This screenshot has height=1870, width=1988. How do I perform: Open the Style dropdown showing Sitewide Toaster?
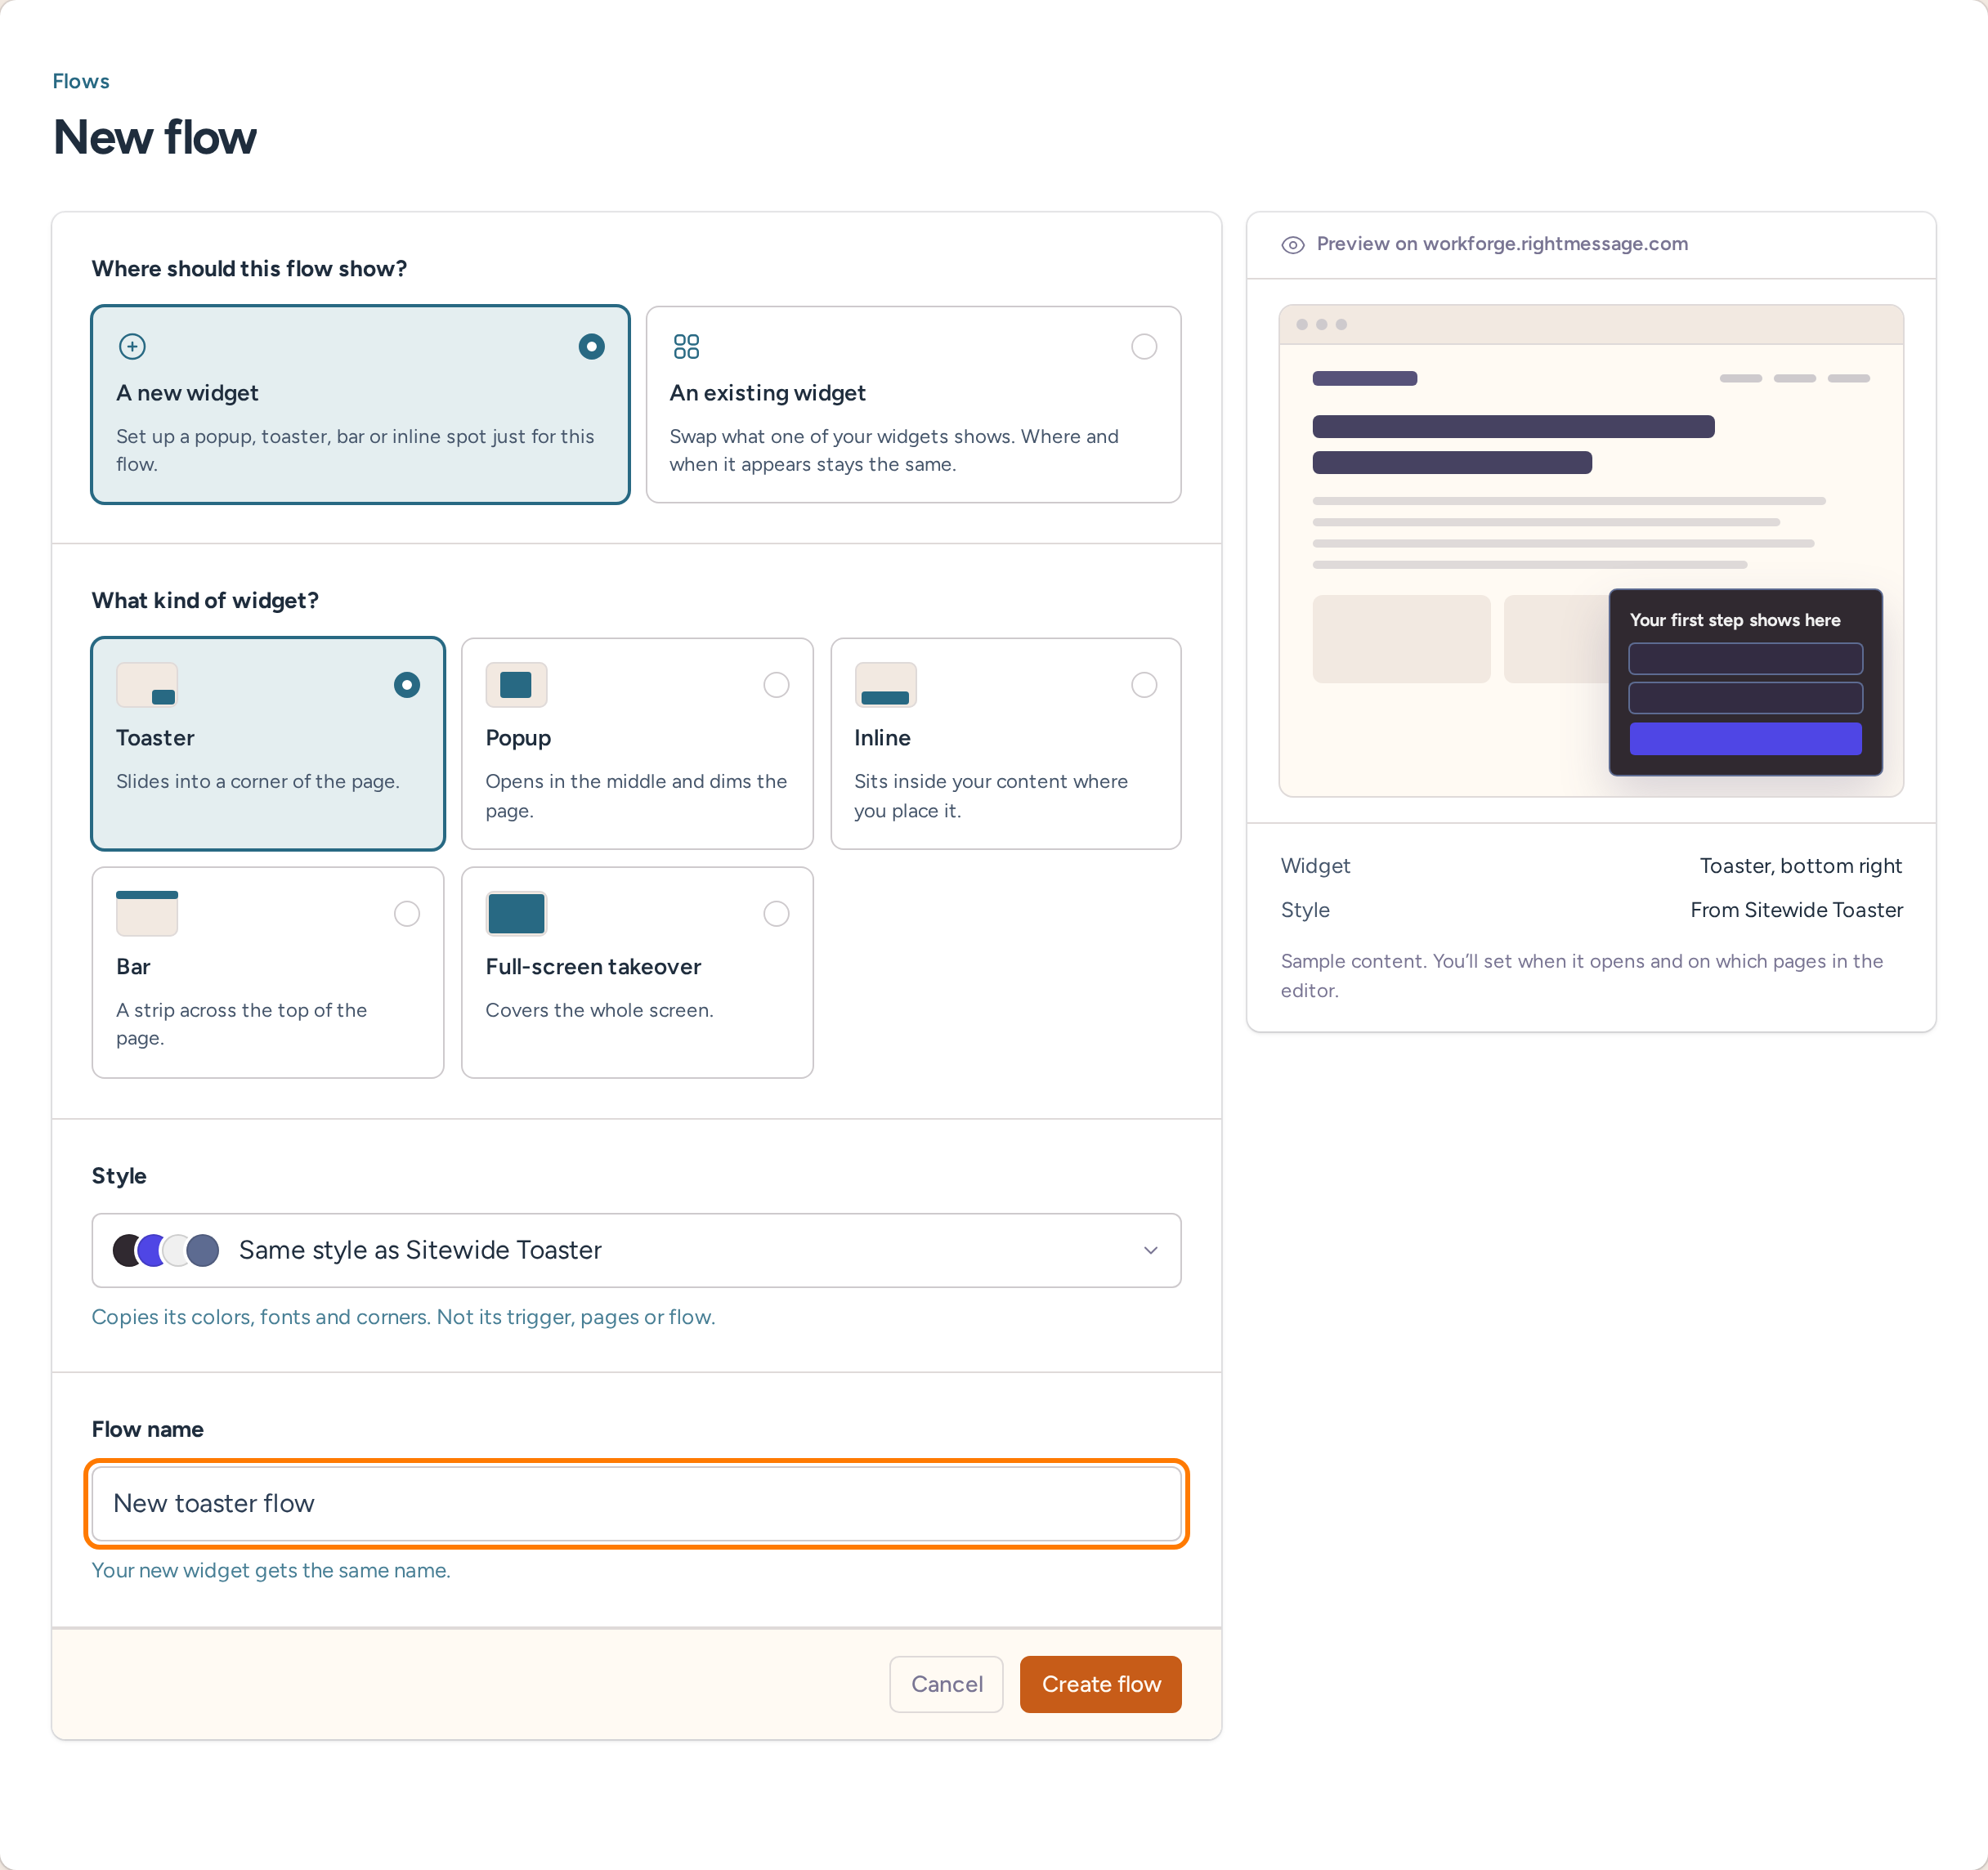click(x=636, y=1250)
